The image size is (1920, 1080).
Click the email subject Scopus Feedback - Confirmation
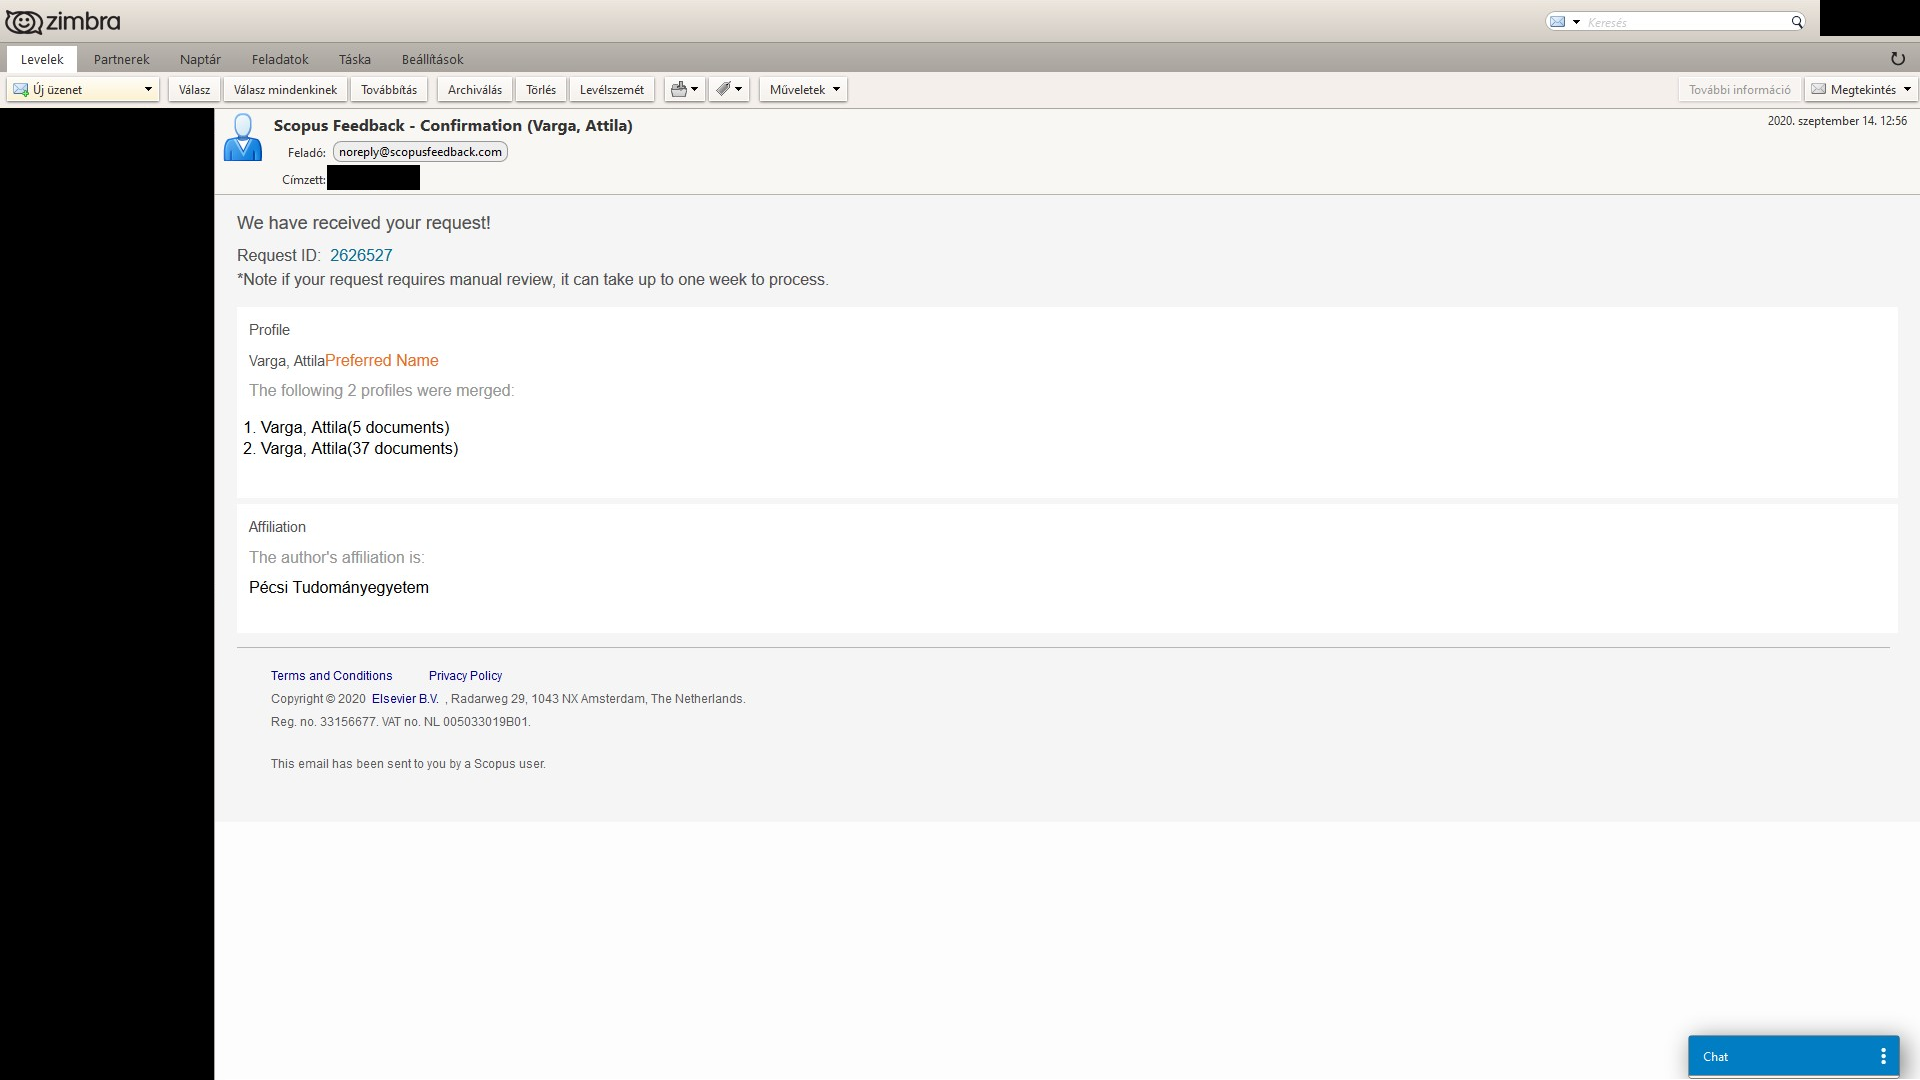click(x=453, y=125)
